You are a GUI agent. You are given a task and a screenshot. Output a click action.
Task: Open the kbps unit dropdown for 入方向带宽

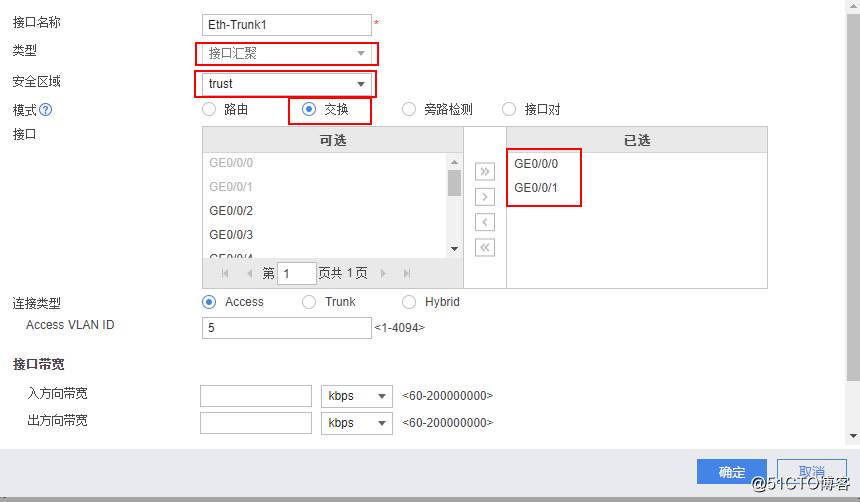[x=356, y=396]
